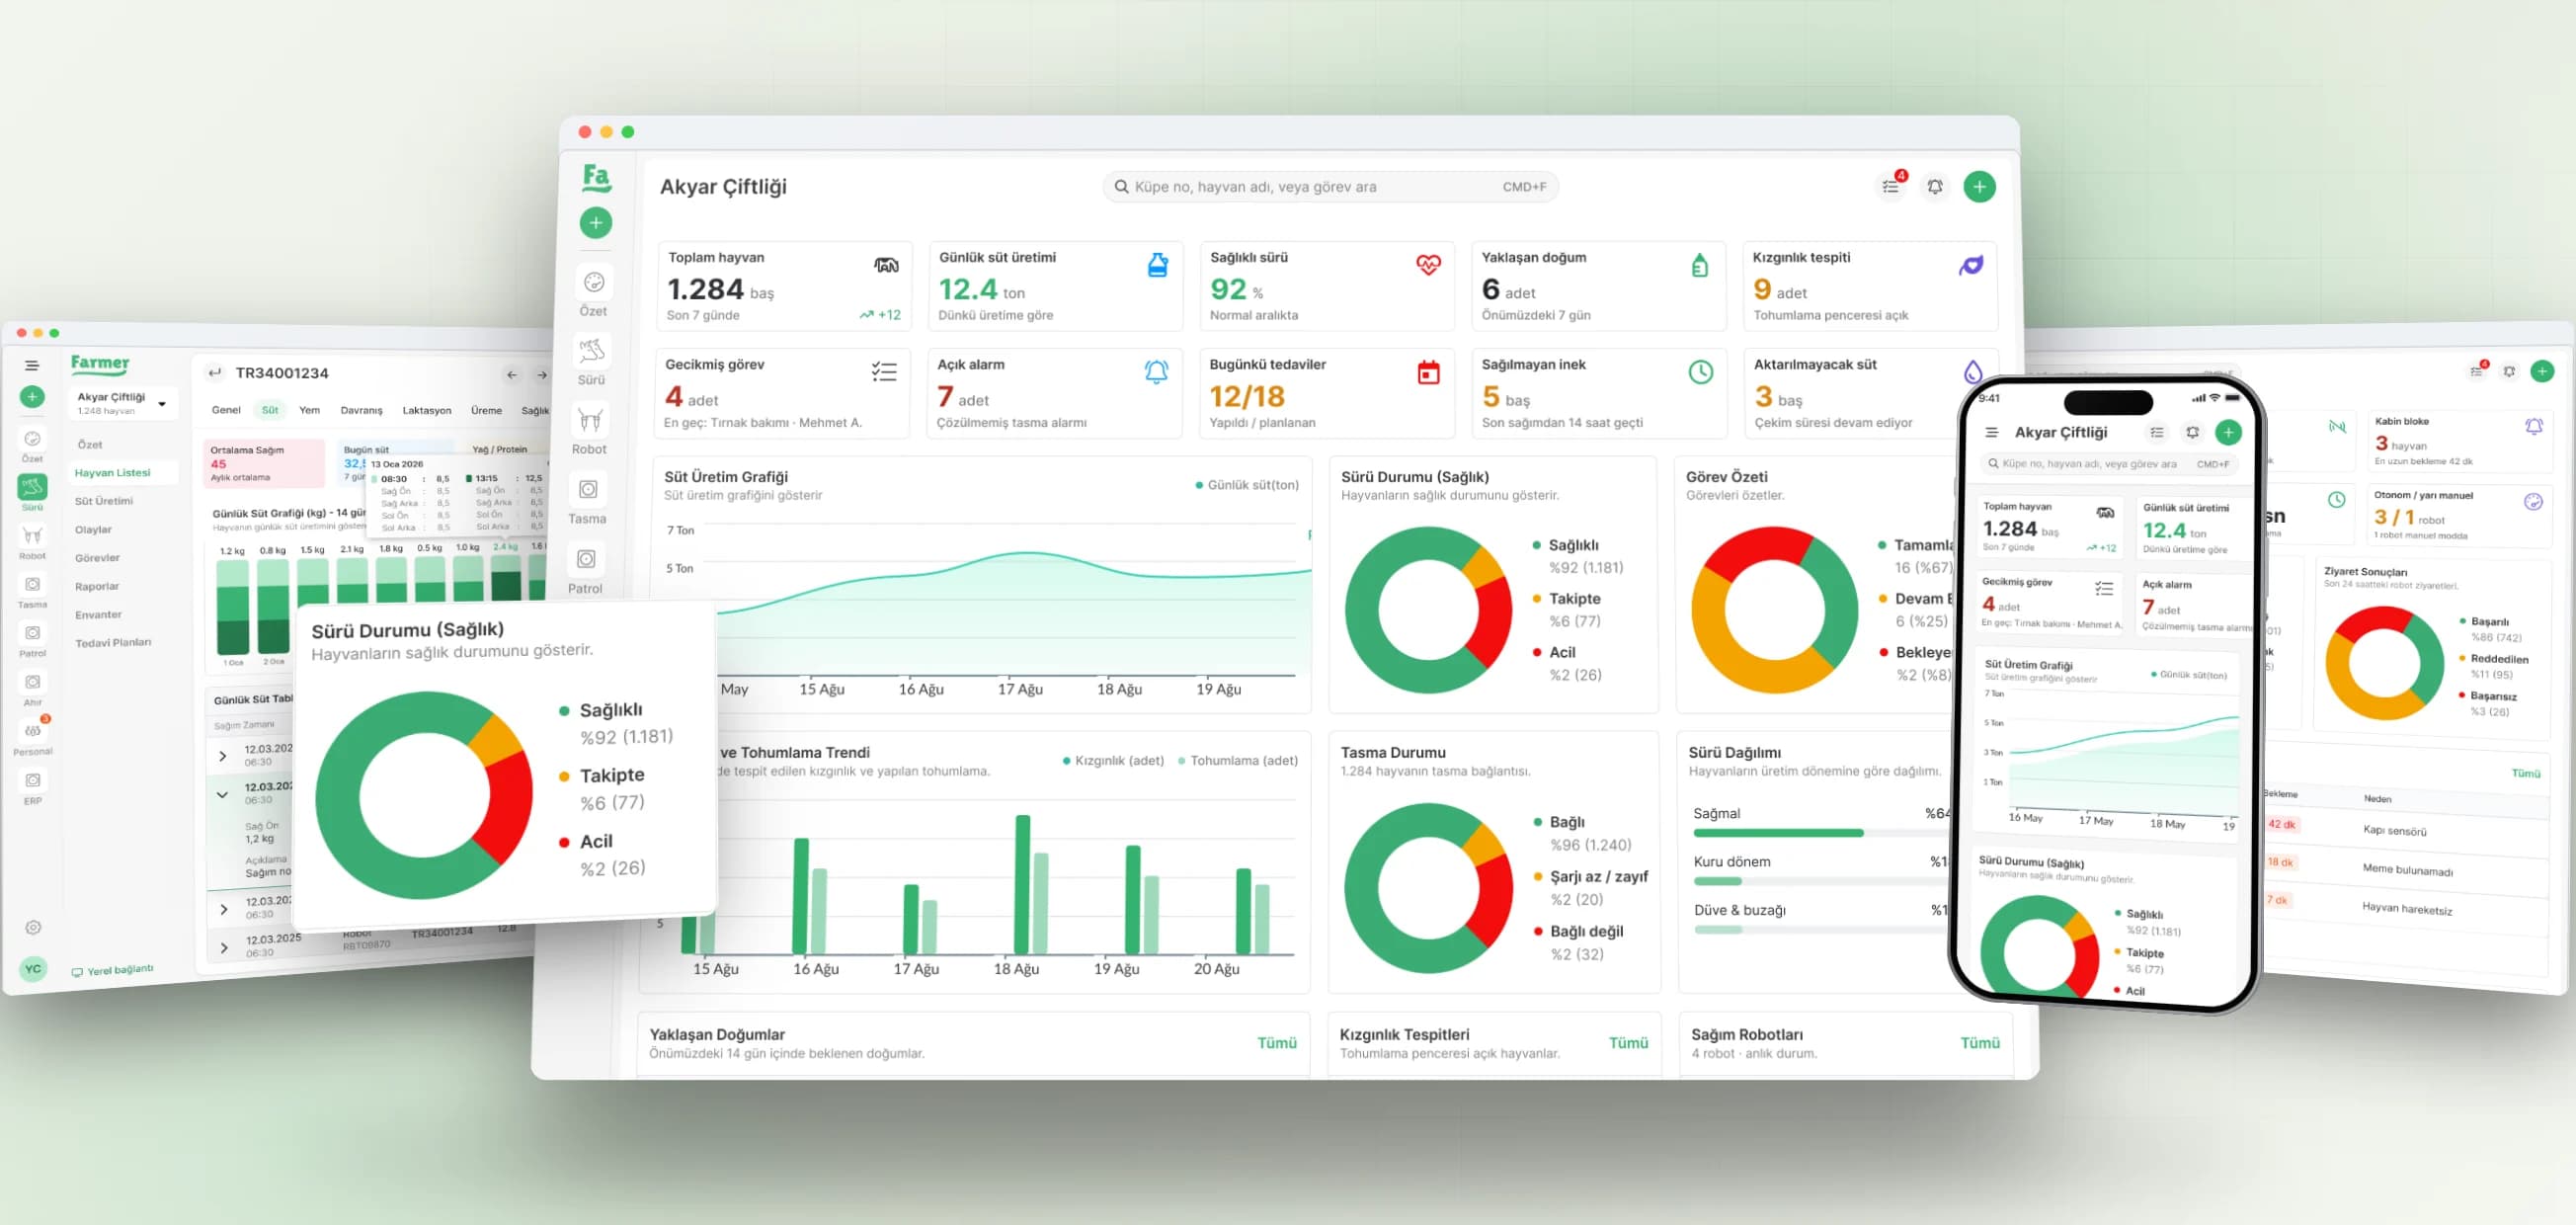Open notifications bell in main window header
The height and width of the screenshot is (1225, 2576).
[1935, 187]
